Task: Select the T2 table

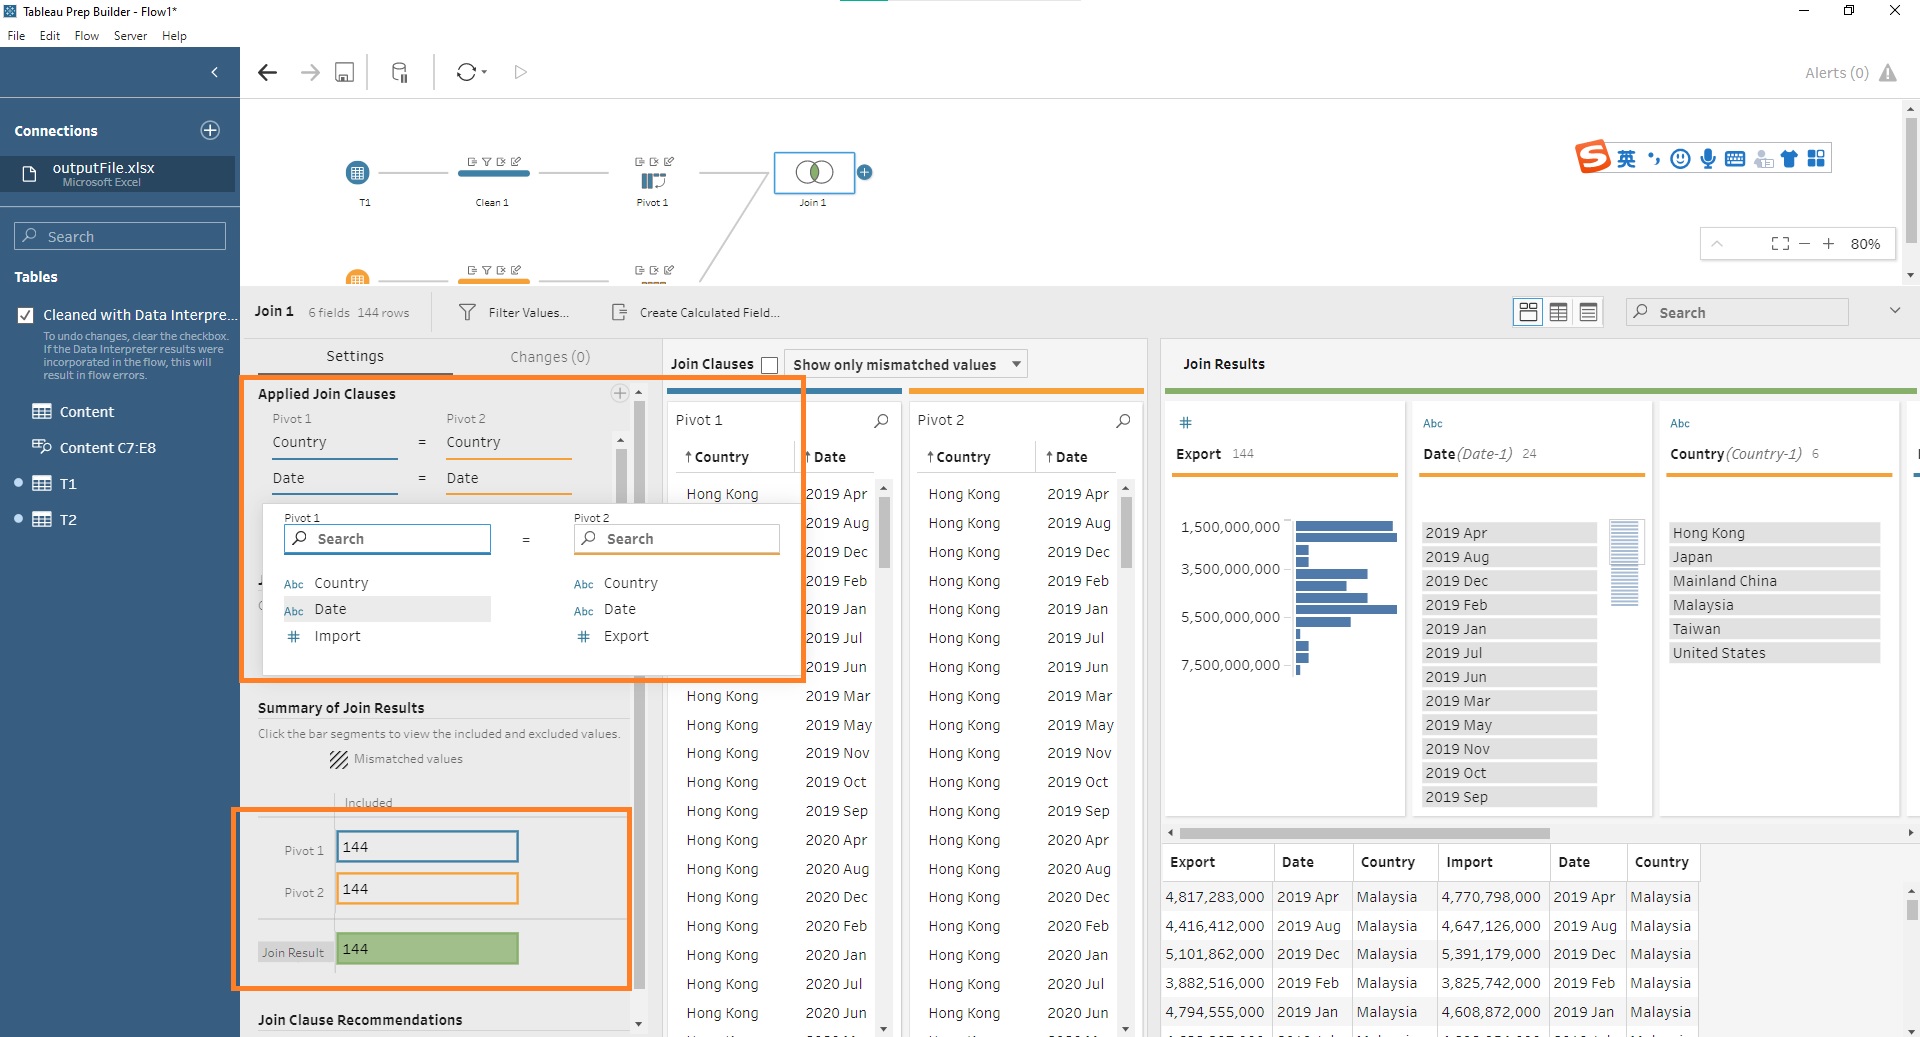Action: coord(67,520)
